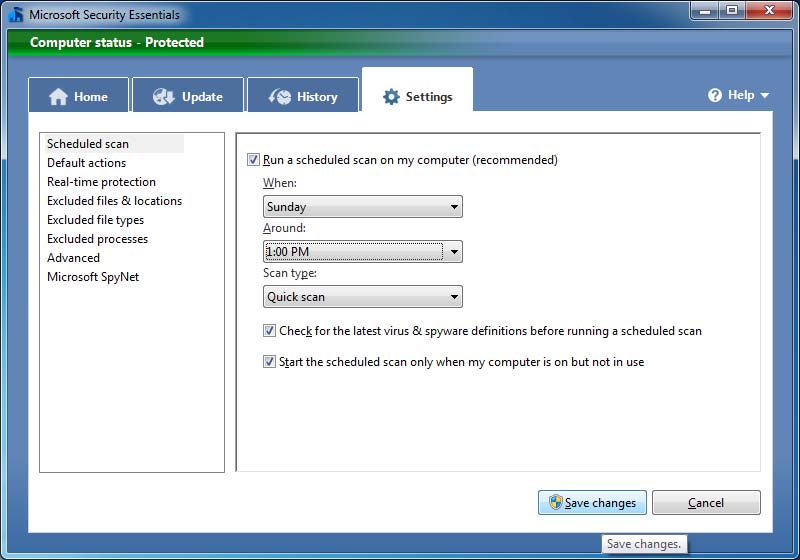Select Excluded files & locations
The width and height of the screenshot is (800, 560).
tap(114, 200)
